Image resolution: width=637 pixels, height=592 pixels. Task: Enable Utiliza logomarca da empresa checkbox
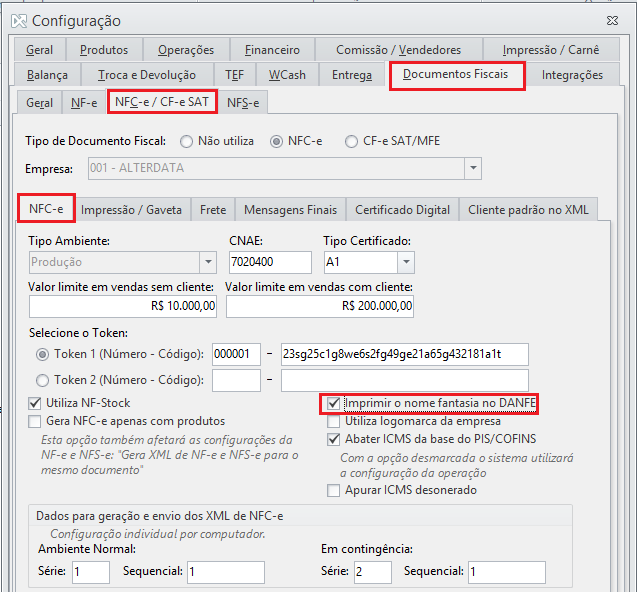334,421
